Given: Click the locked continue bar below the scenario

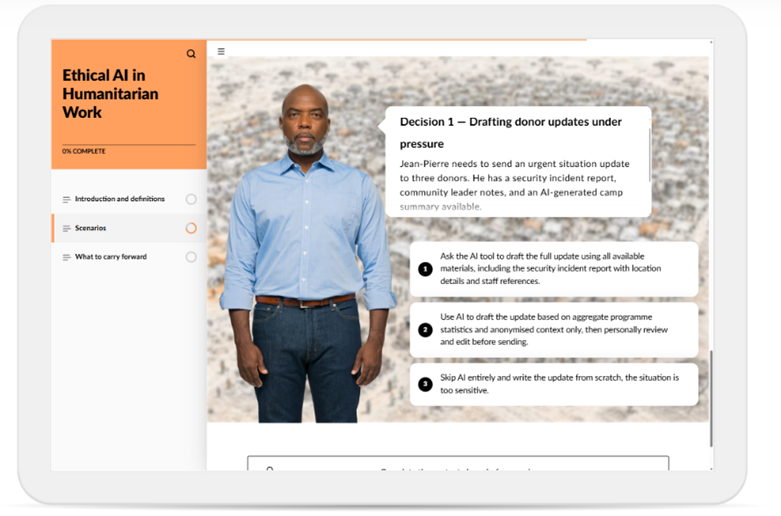Looking at the screenshot, I should coord(458,463).
